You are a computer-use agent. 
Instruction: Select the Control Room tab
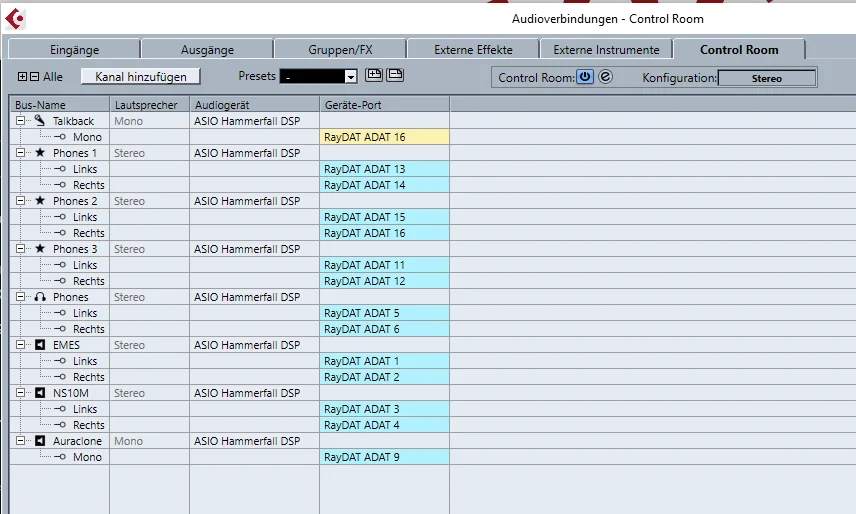coord(739,50)
